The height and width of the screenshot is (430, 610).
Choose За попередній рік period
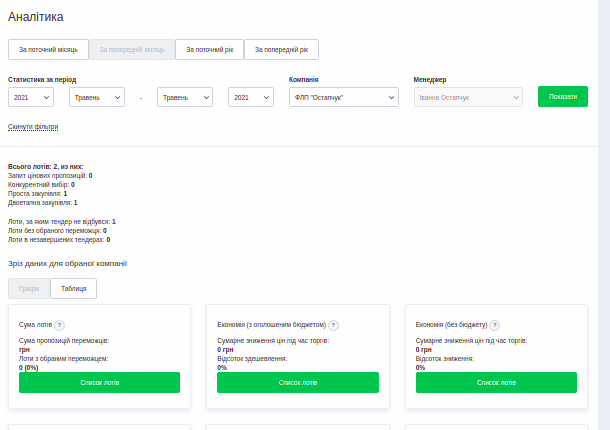[x=281, y=50]
